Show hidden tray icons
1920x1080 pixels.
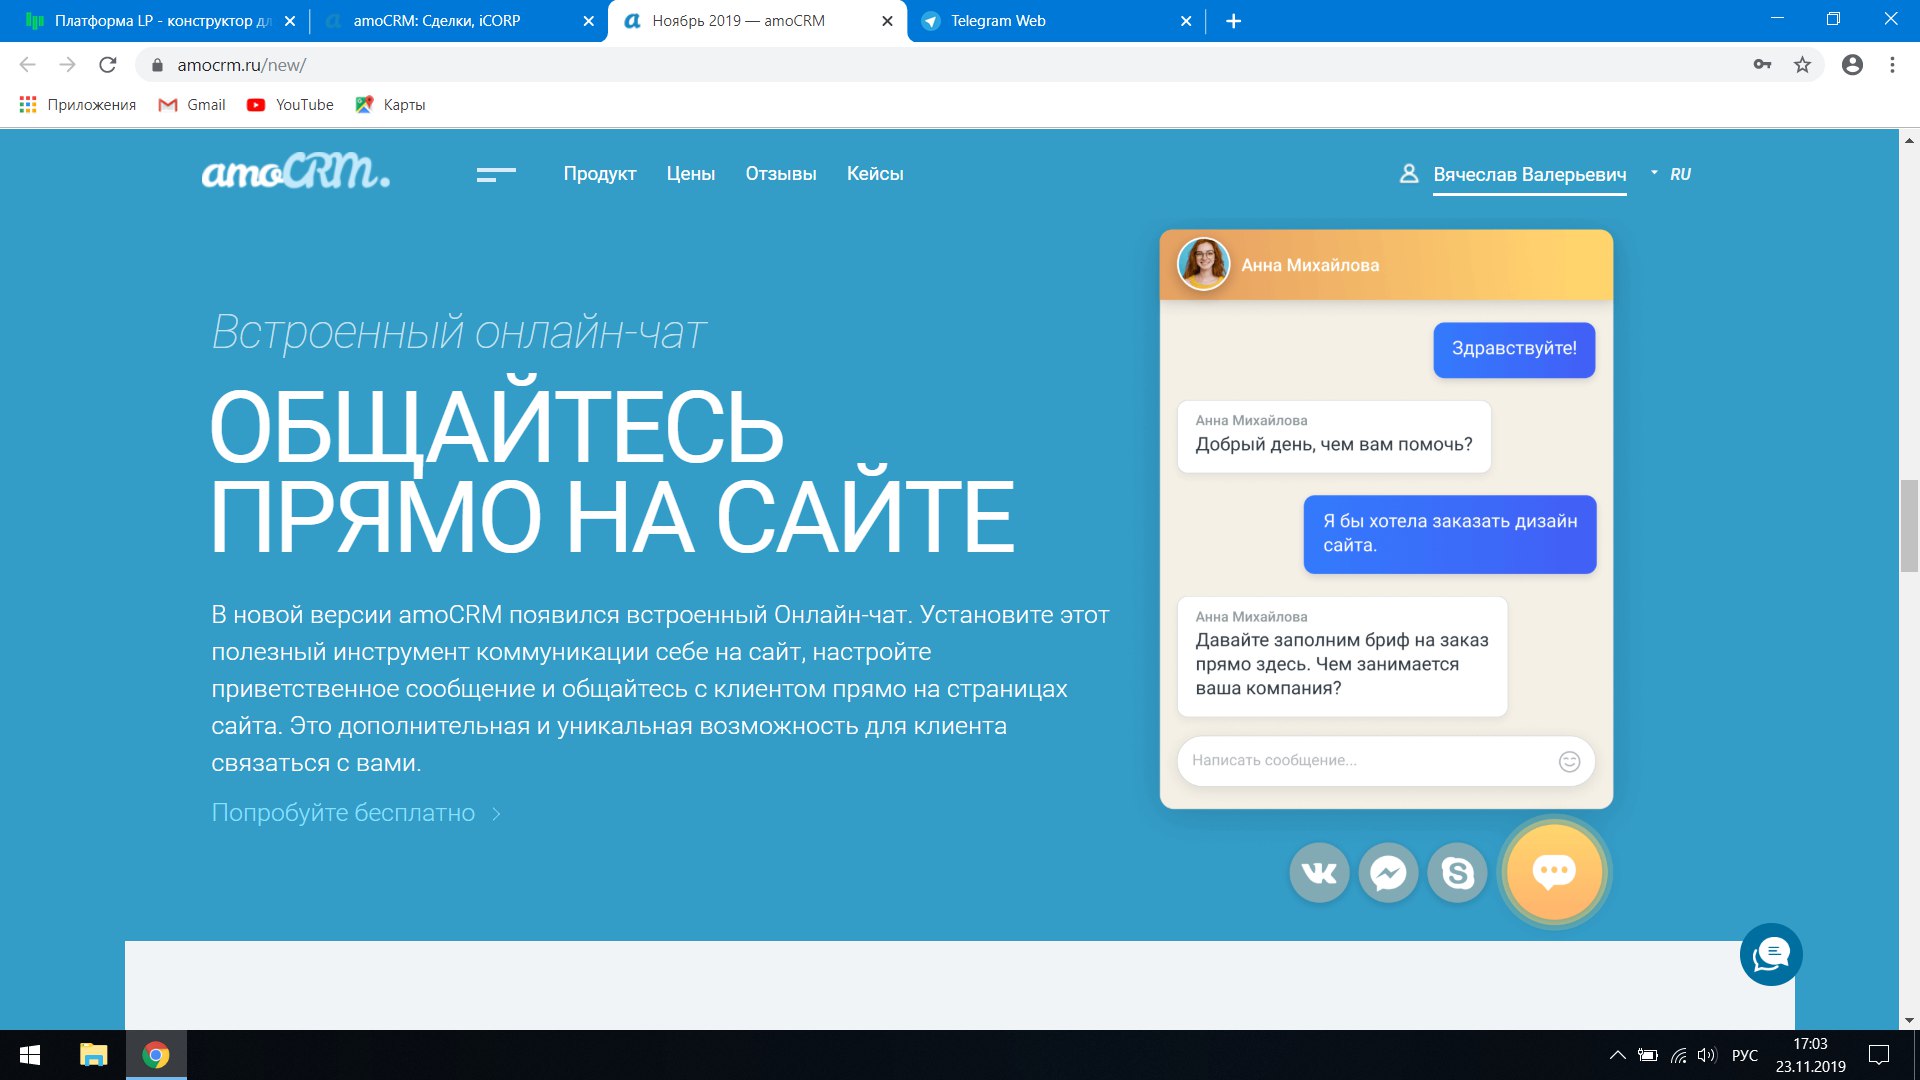pos(1617,1055)
